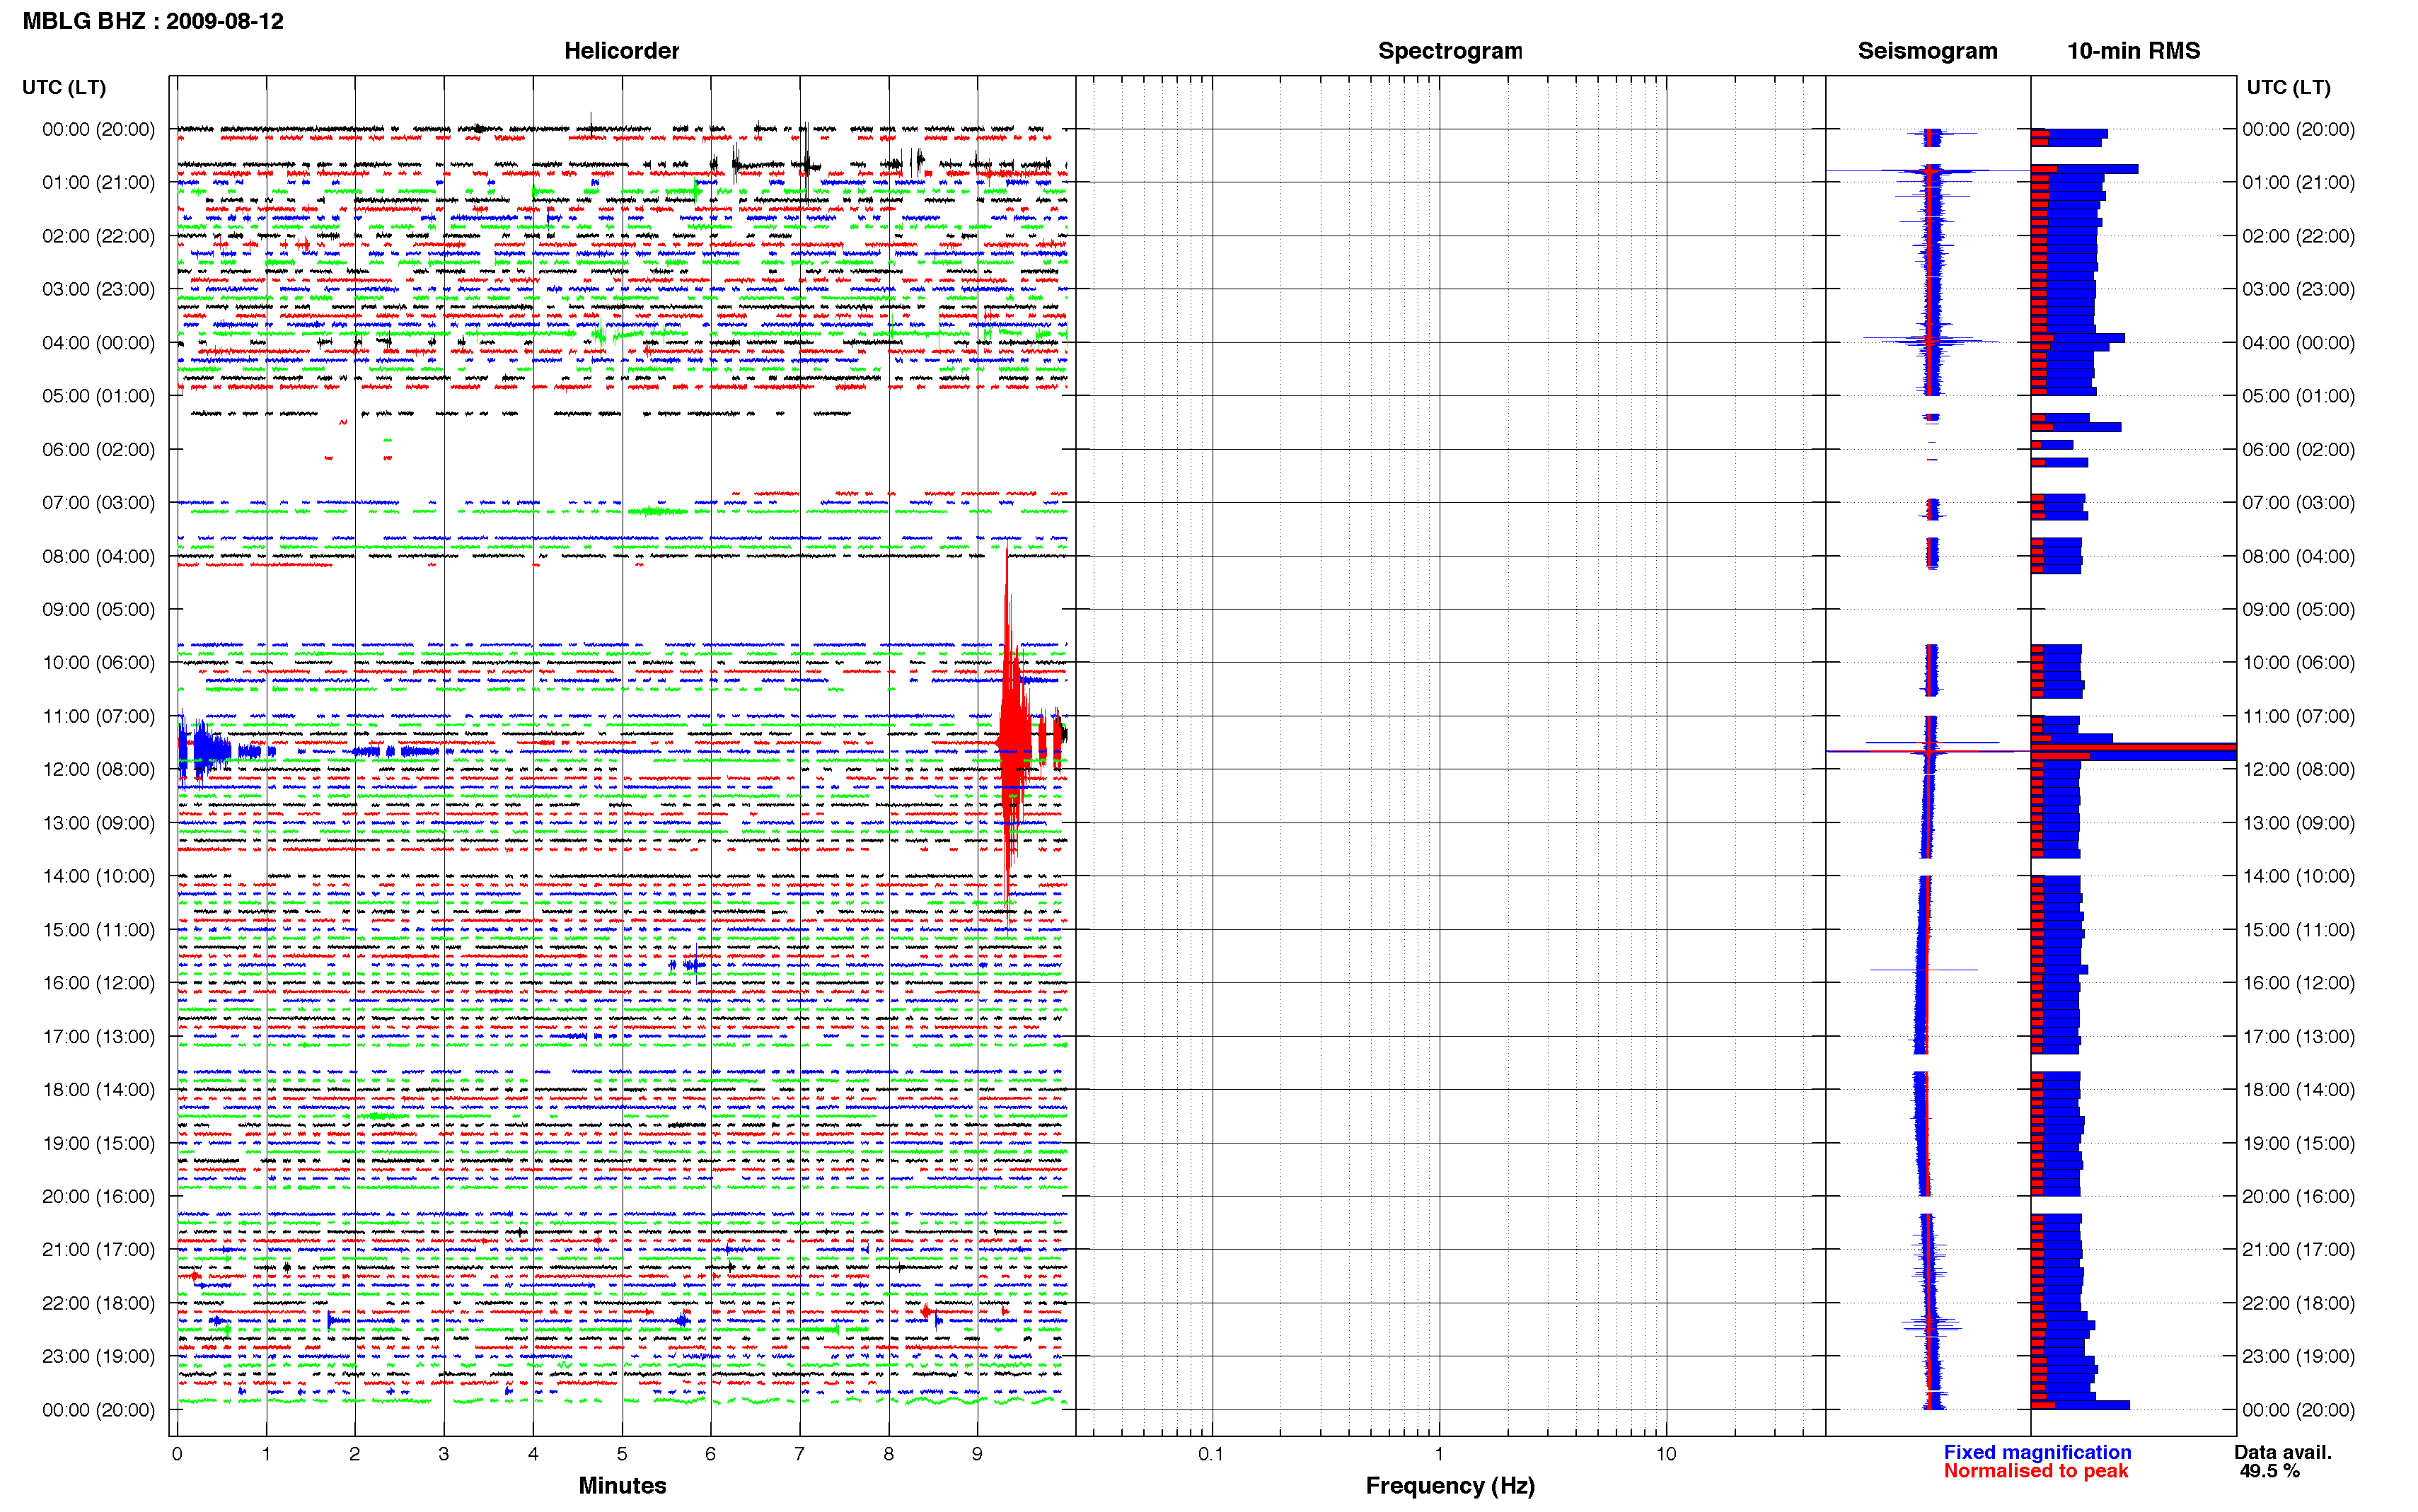Click left axis label 04:00 (00:00)
The image size is (2418, 1512).
[x=99, y=342]
